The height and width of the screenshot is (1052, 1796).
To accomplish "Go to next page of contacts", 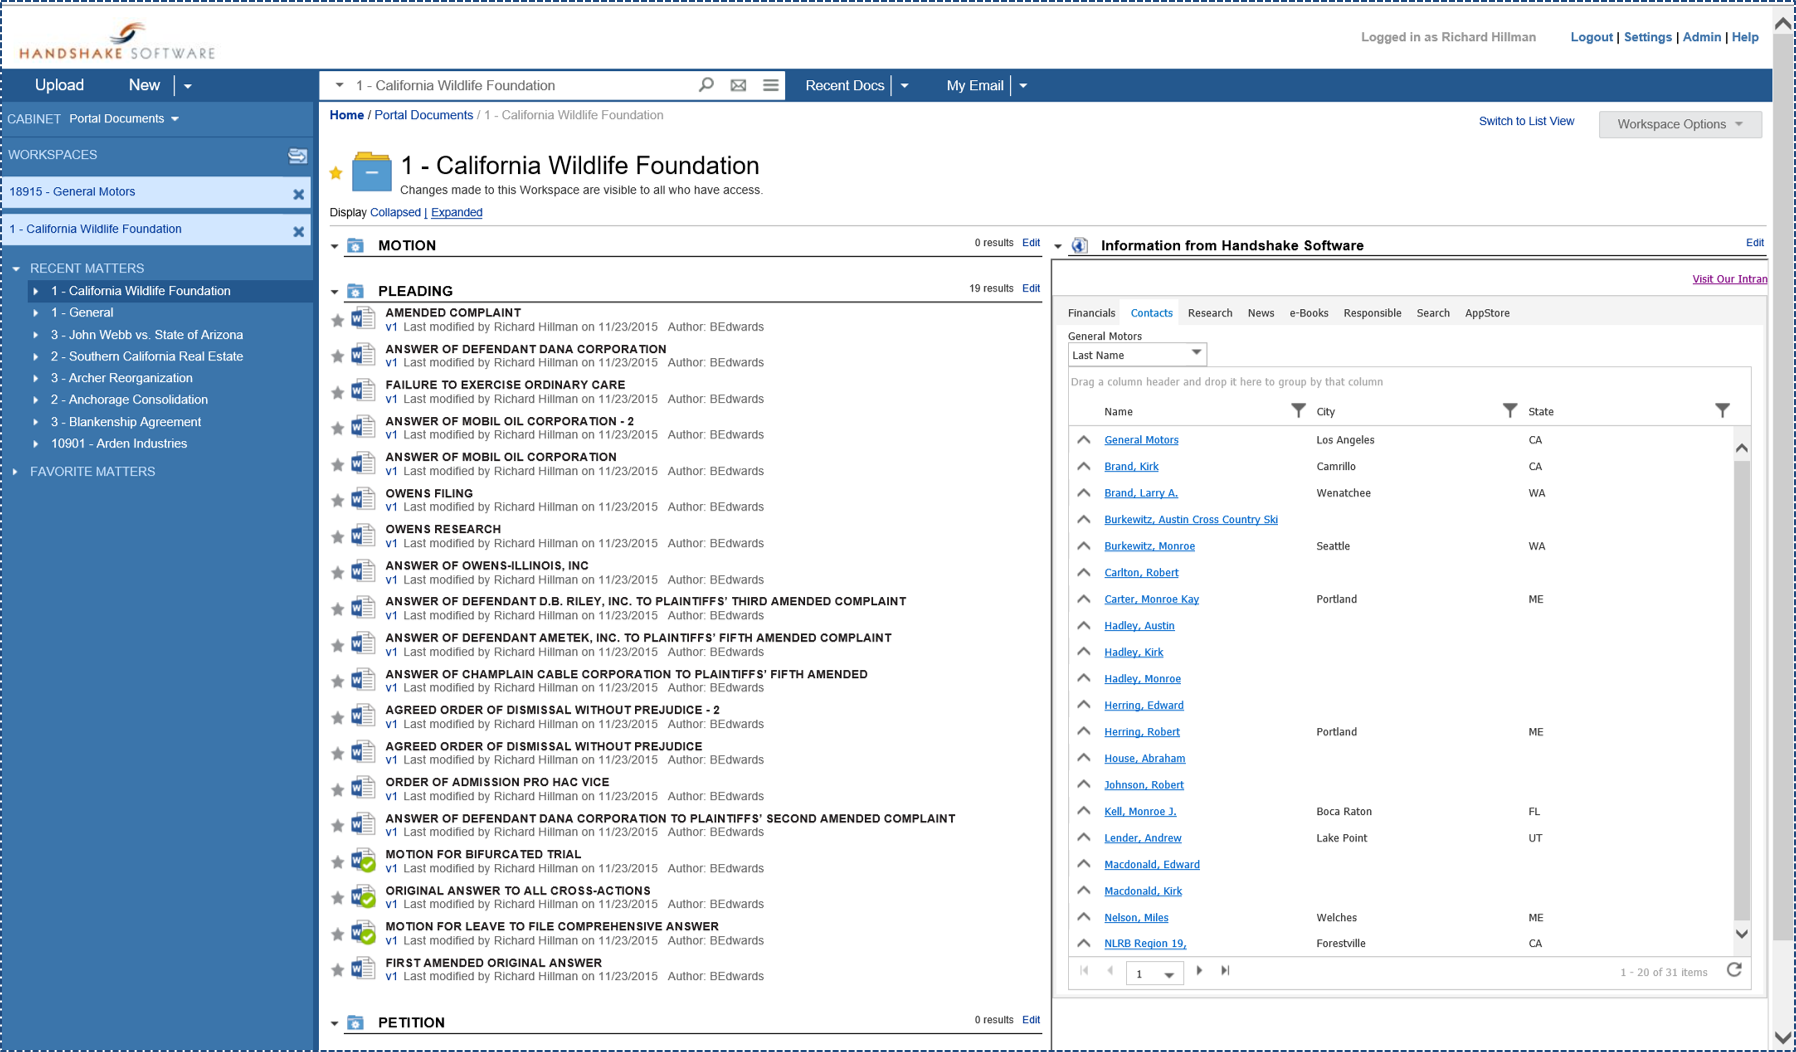I will [x=1199, y=971].
